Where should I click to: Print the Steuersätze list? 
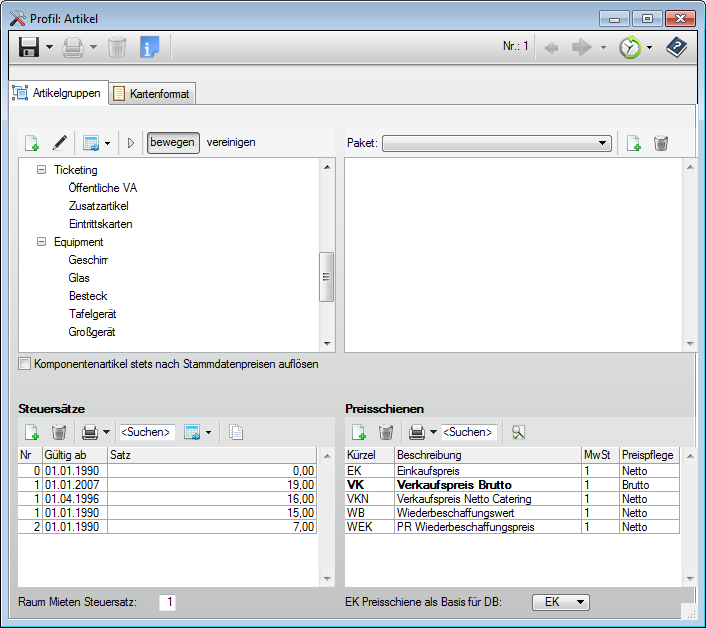coord(89,433)
